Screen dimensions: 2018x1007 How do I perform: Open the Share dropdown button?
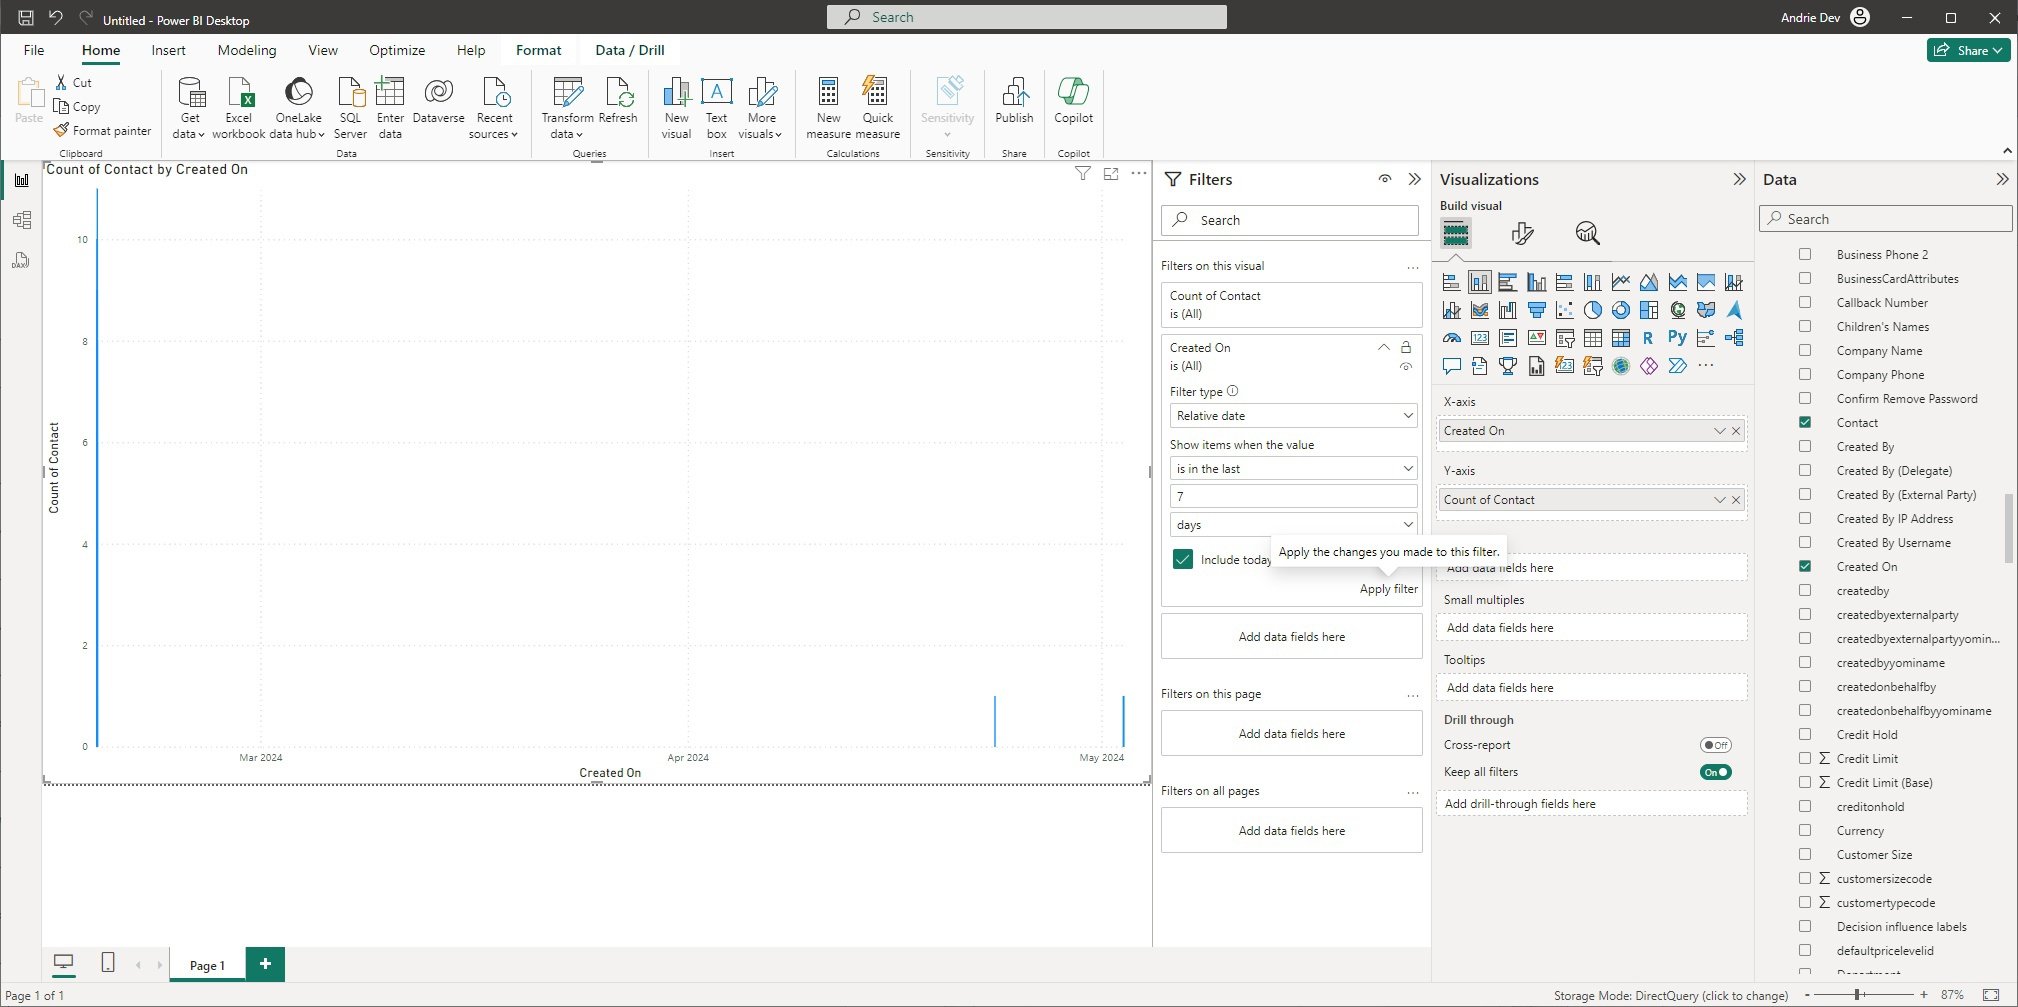[1968, 50]
